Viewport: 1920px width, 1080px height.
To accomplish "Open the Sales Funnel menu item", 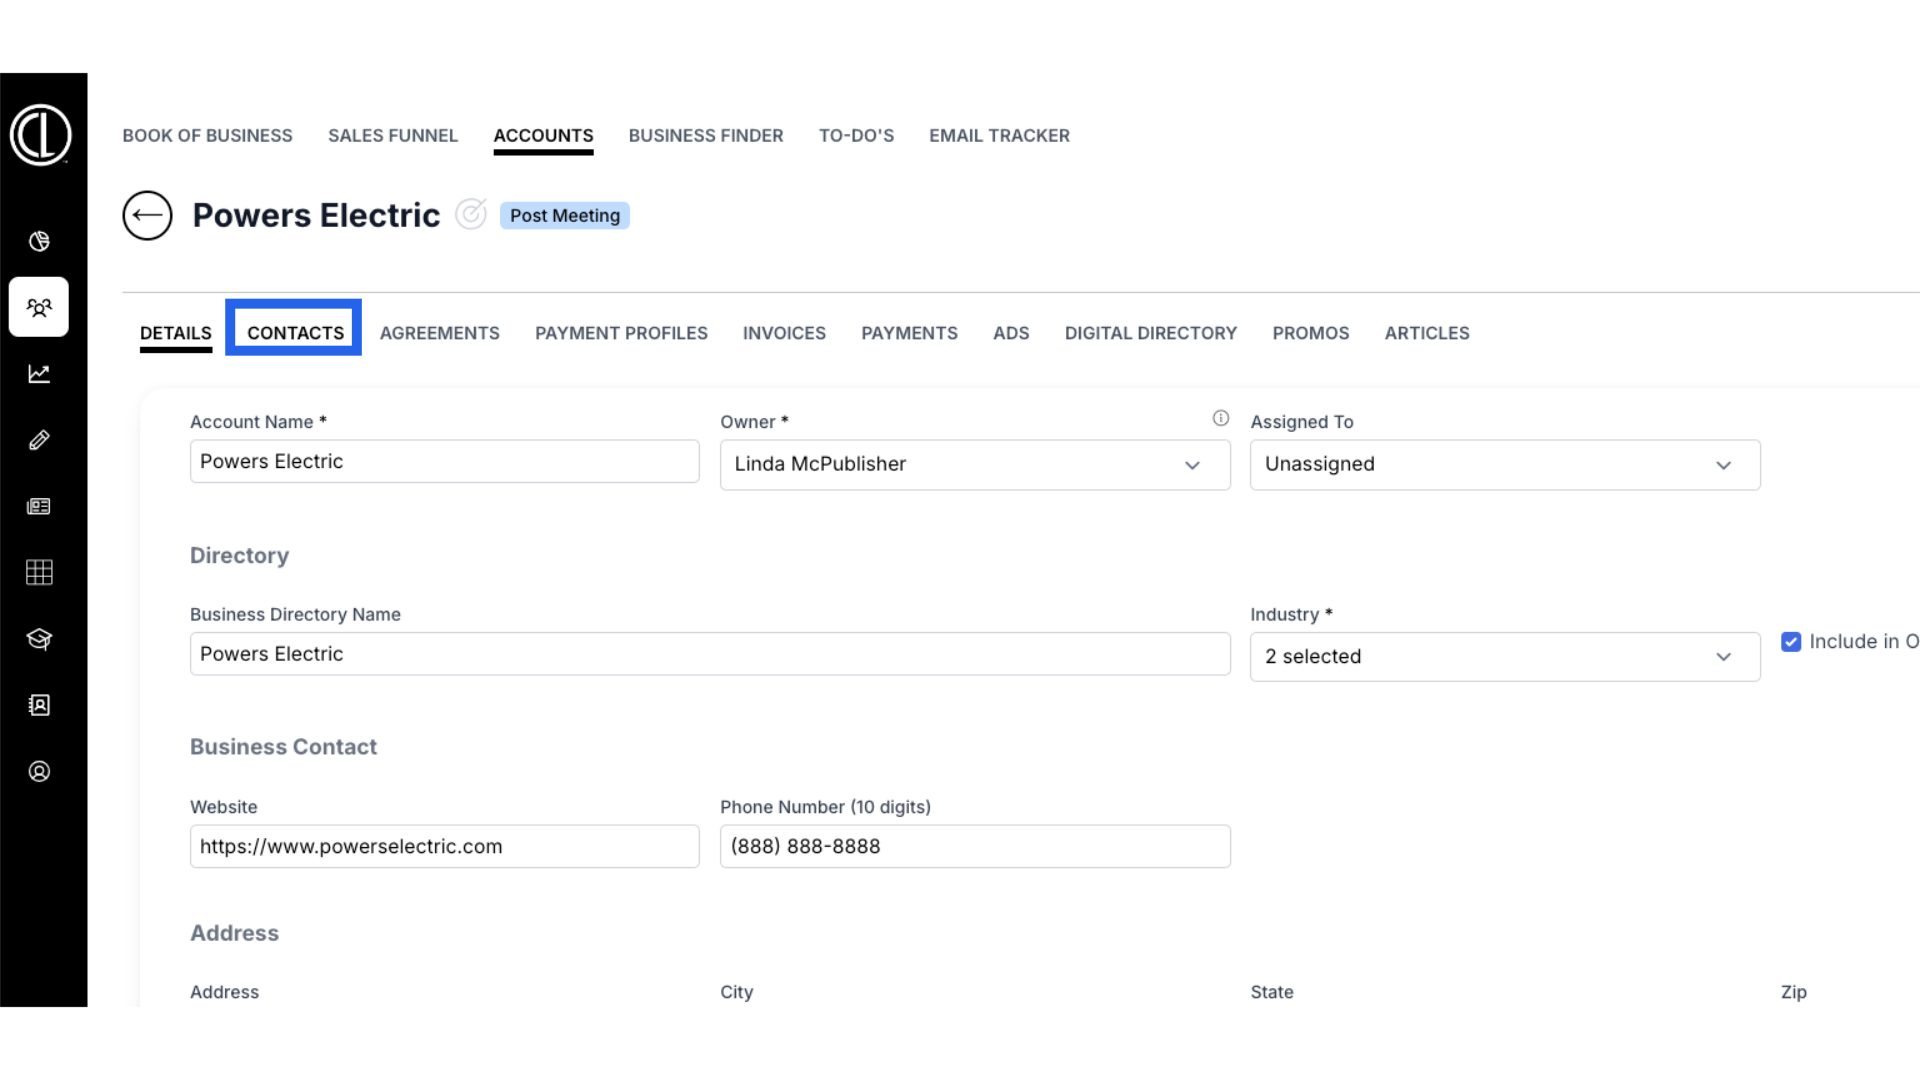I will (x=392, y=135).
